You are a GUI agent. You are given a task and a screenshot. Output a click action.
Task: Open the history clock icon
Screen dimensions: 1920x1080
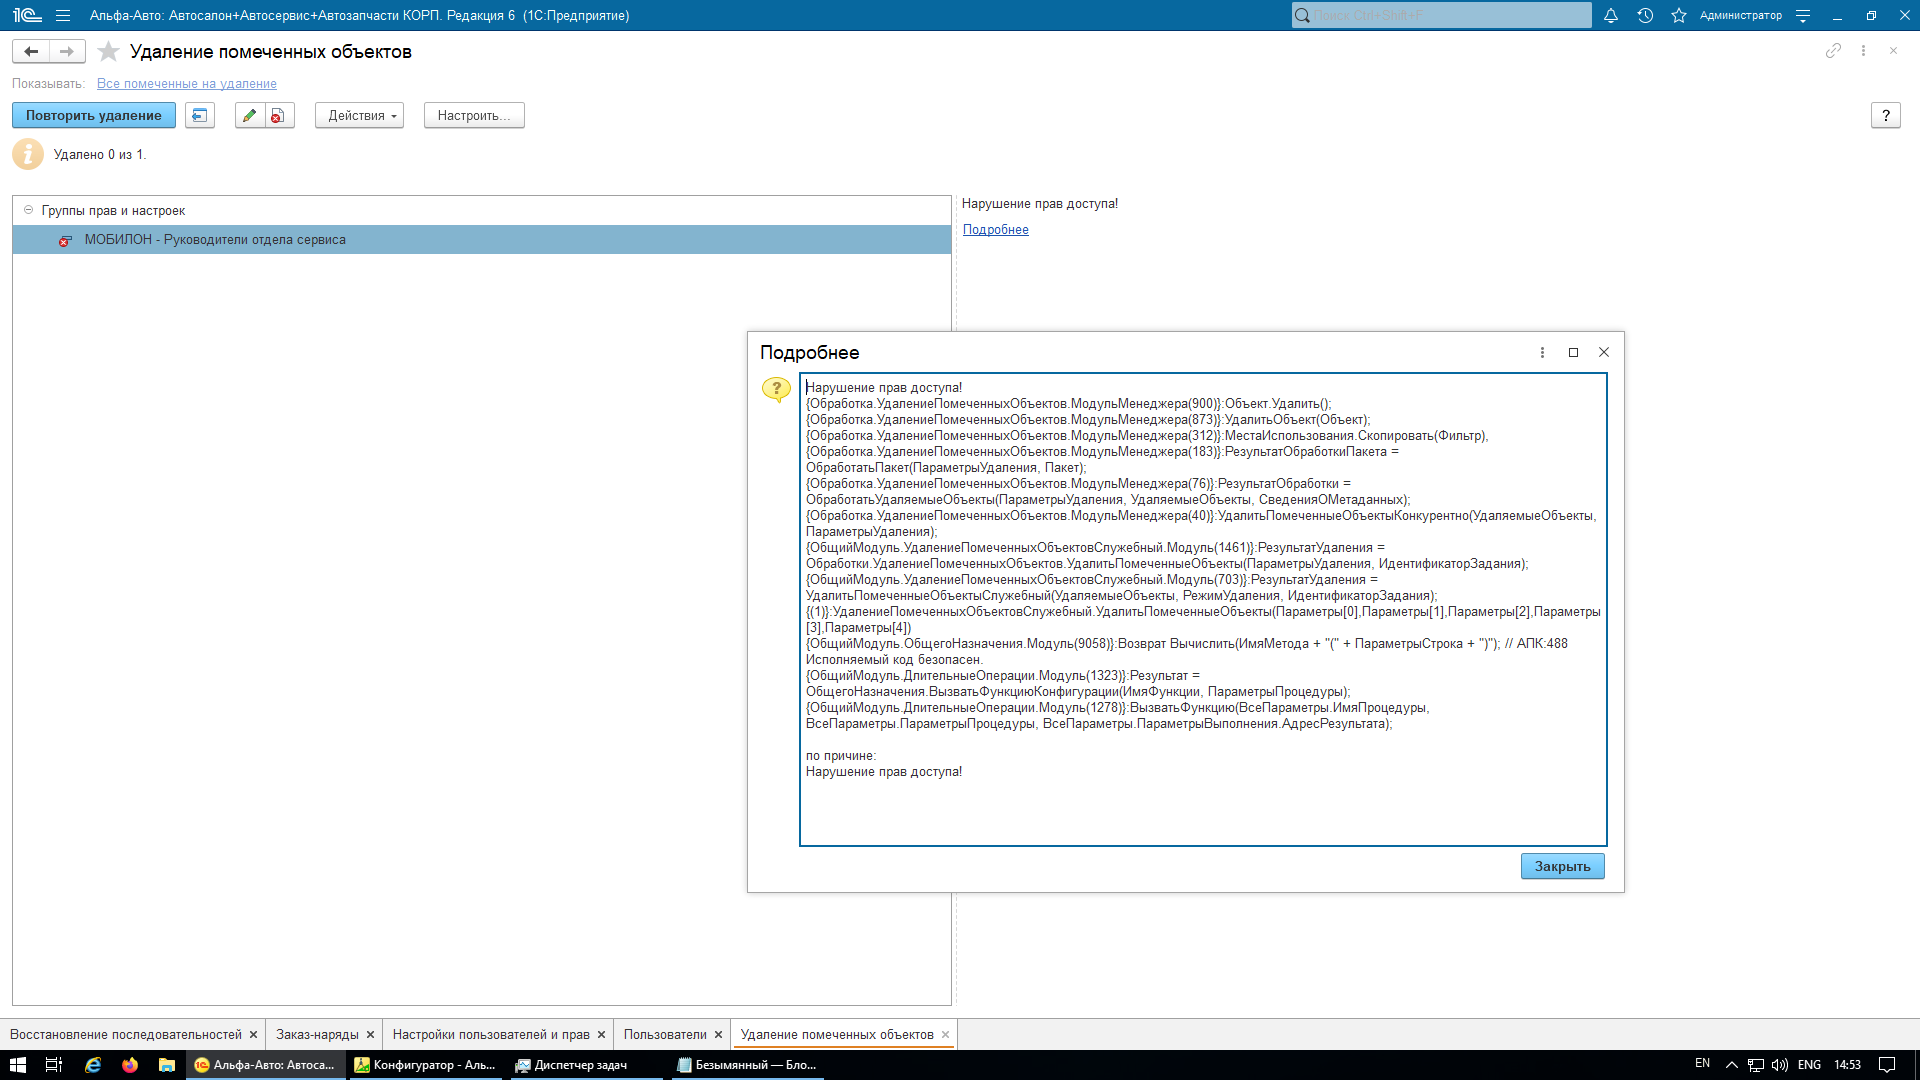[1645, 15]
